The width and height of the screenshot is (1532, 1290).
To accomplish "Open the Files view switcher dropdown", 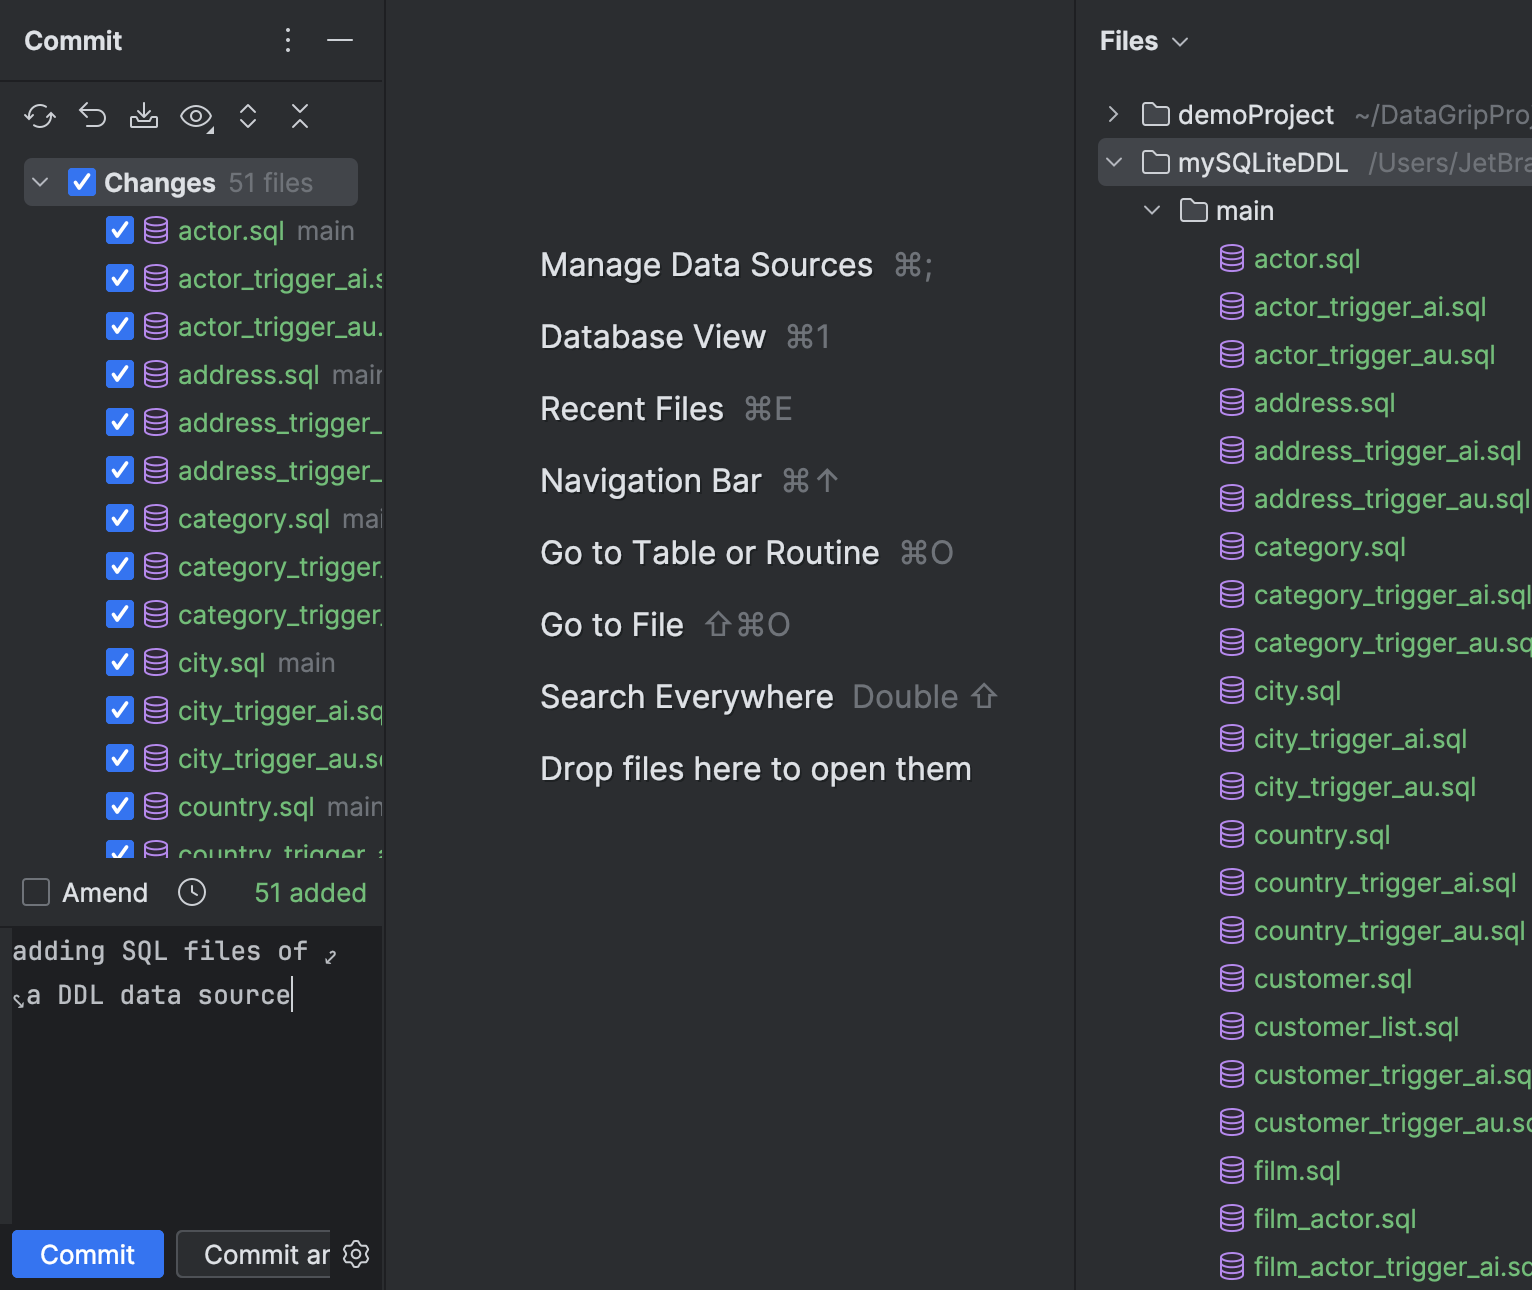I will pos(1179,42).
